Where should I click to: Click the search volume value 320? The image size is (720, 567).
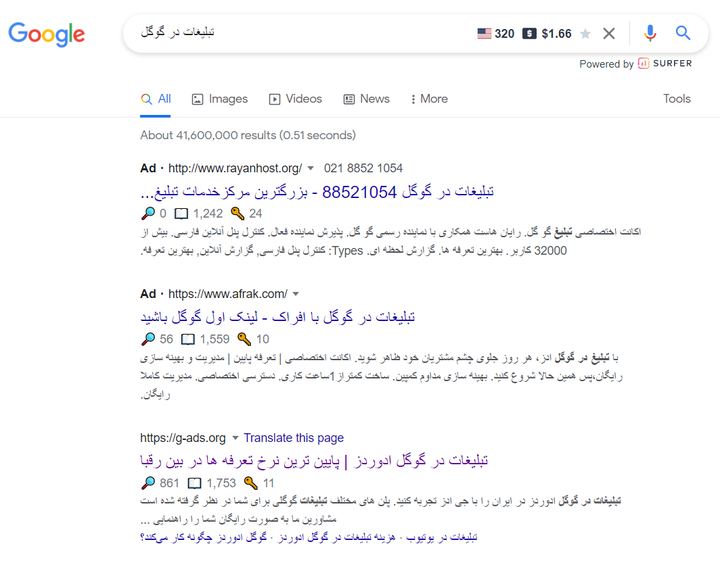(x=504, y=34)
